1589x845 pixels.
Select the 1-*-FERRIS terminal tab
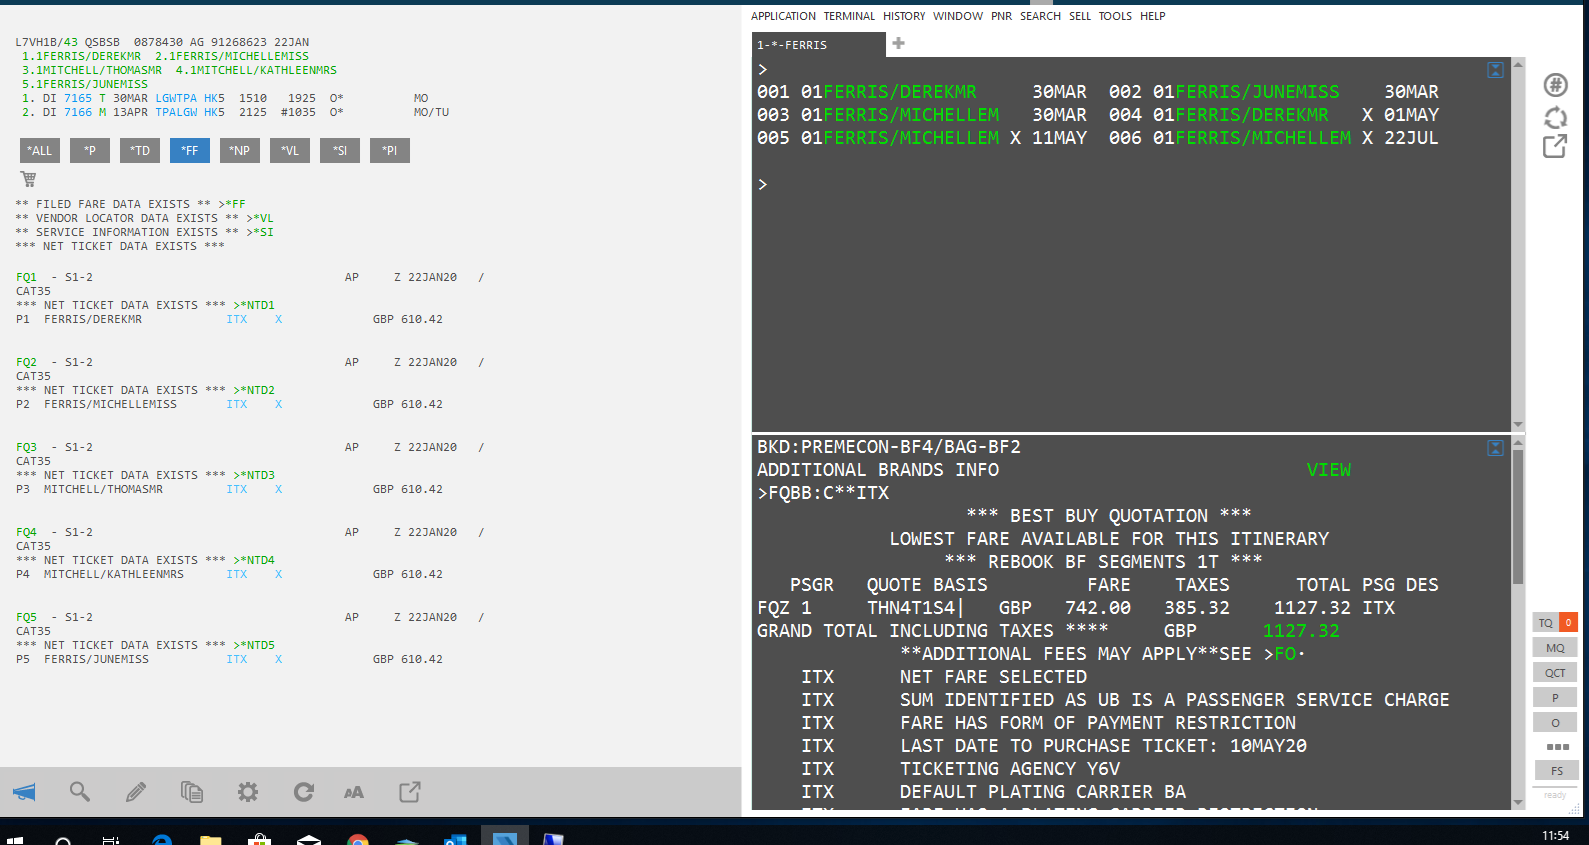pos(818,45)
